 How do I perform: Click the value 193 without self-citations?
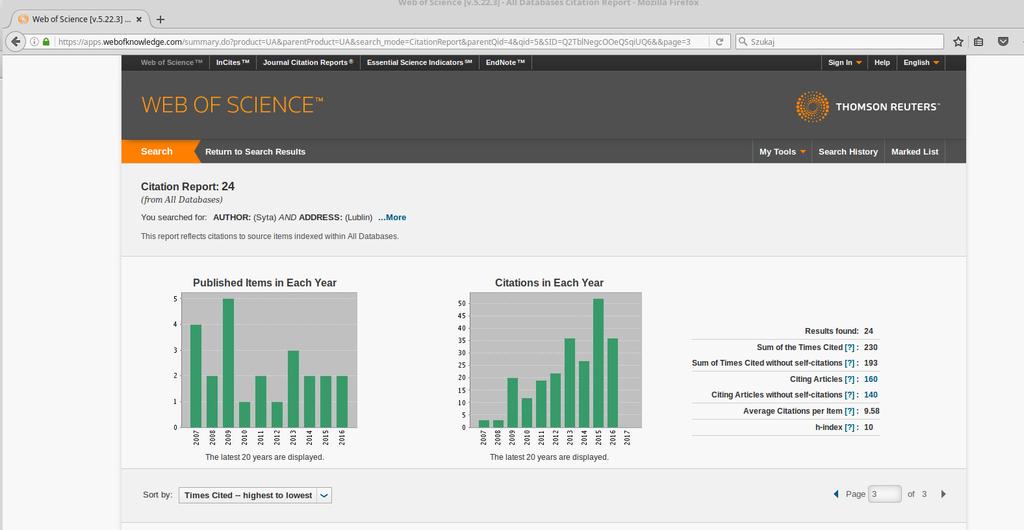871,363
